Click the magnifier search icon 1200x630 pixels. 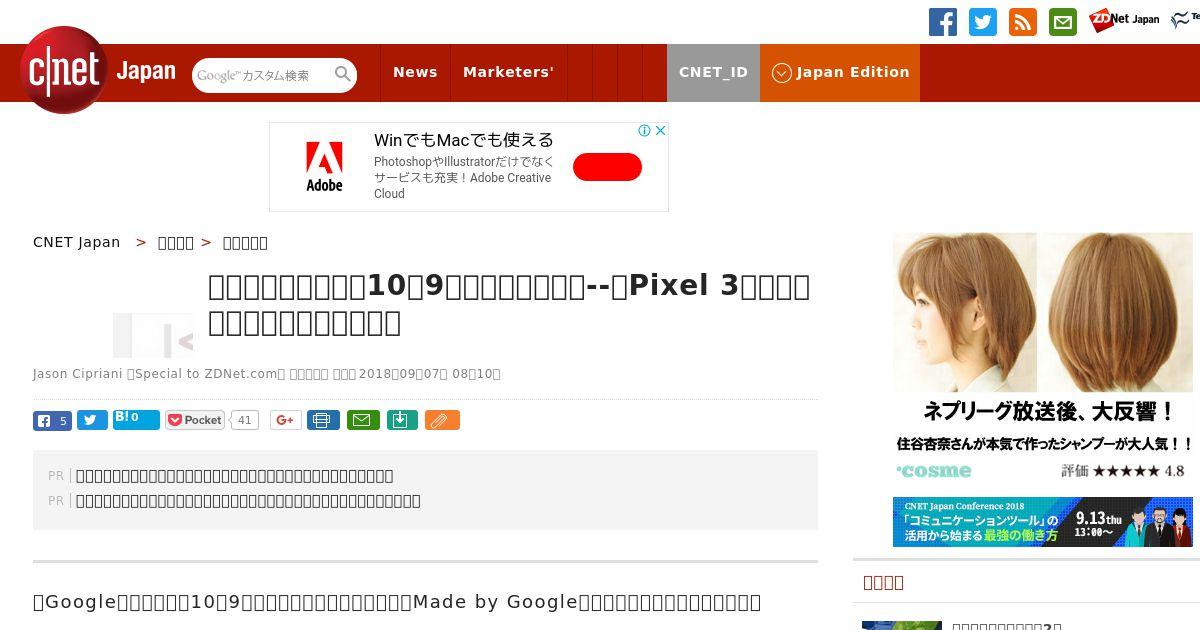[343, 74]
